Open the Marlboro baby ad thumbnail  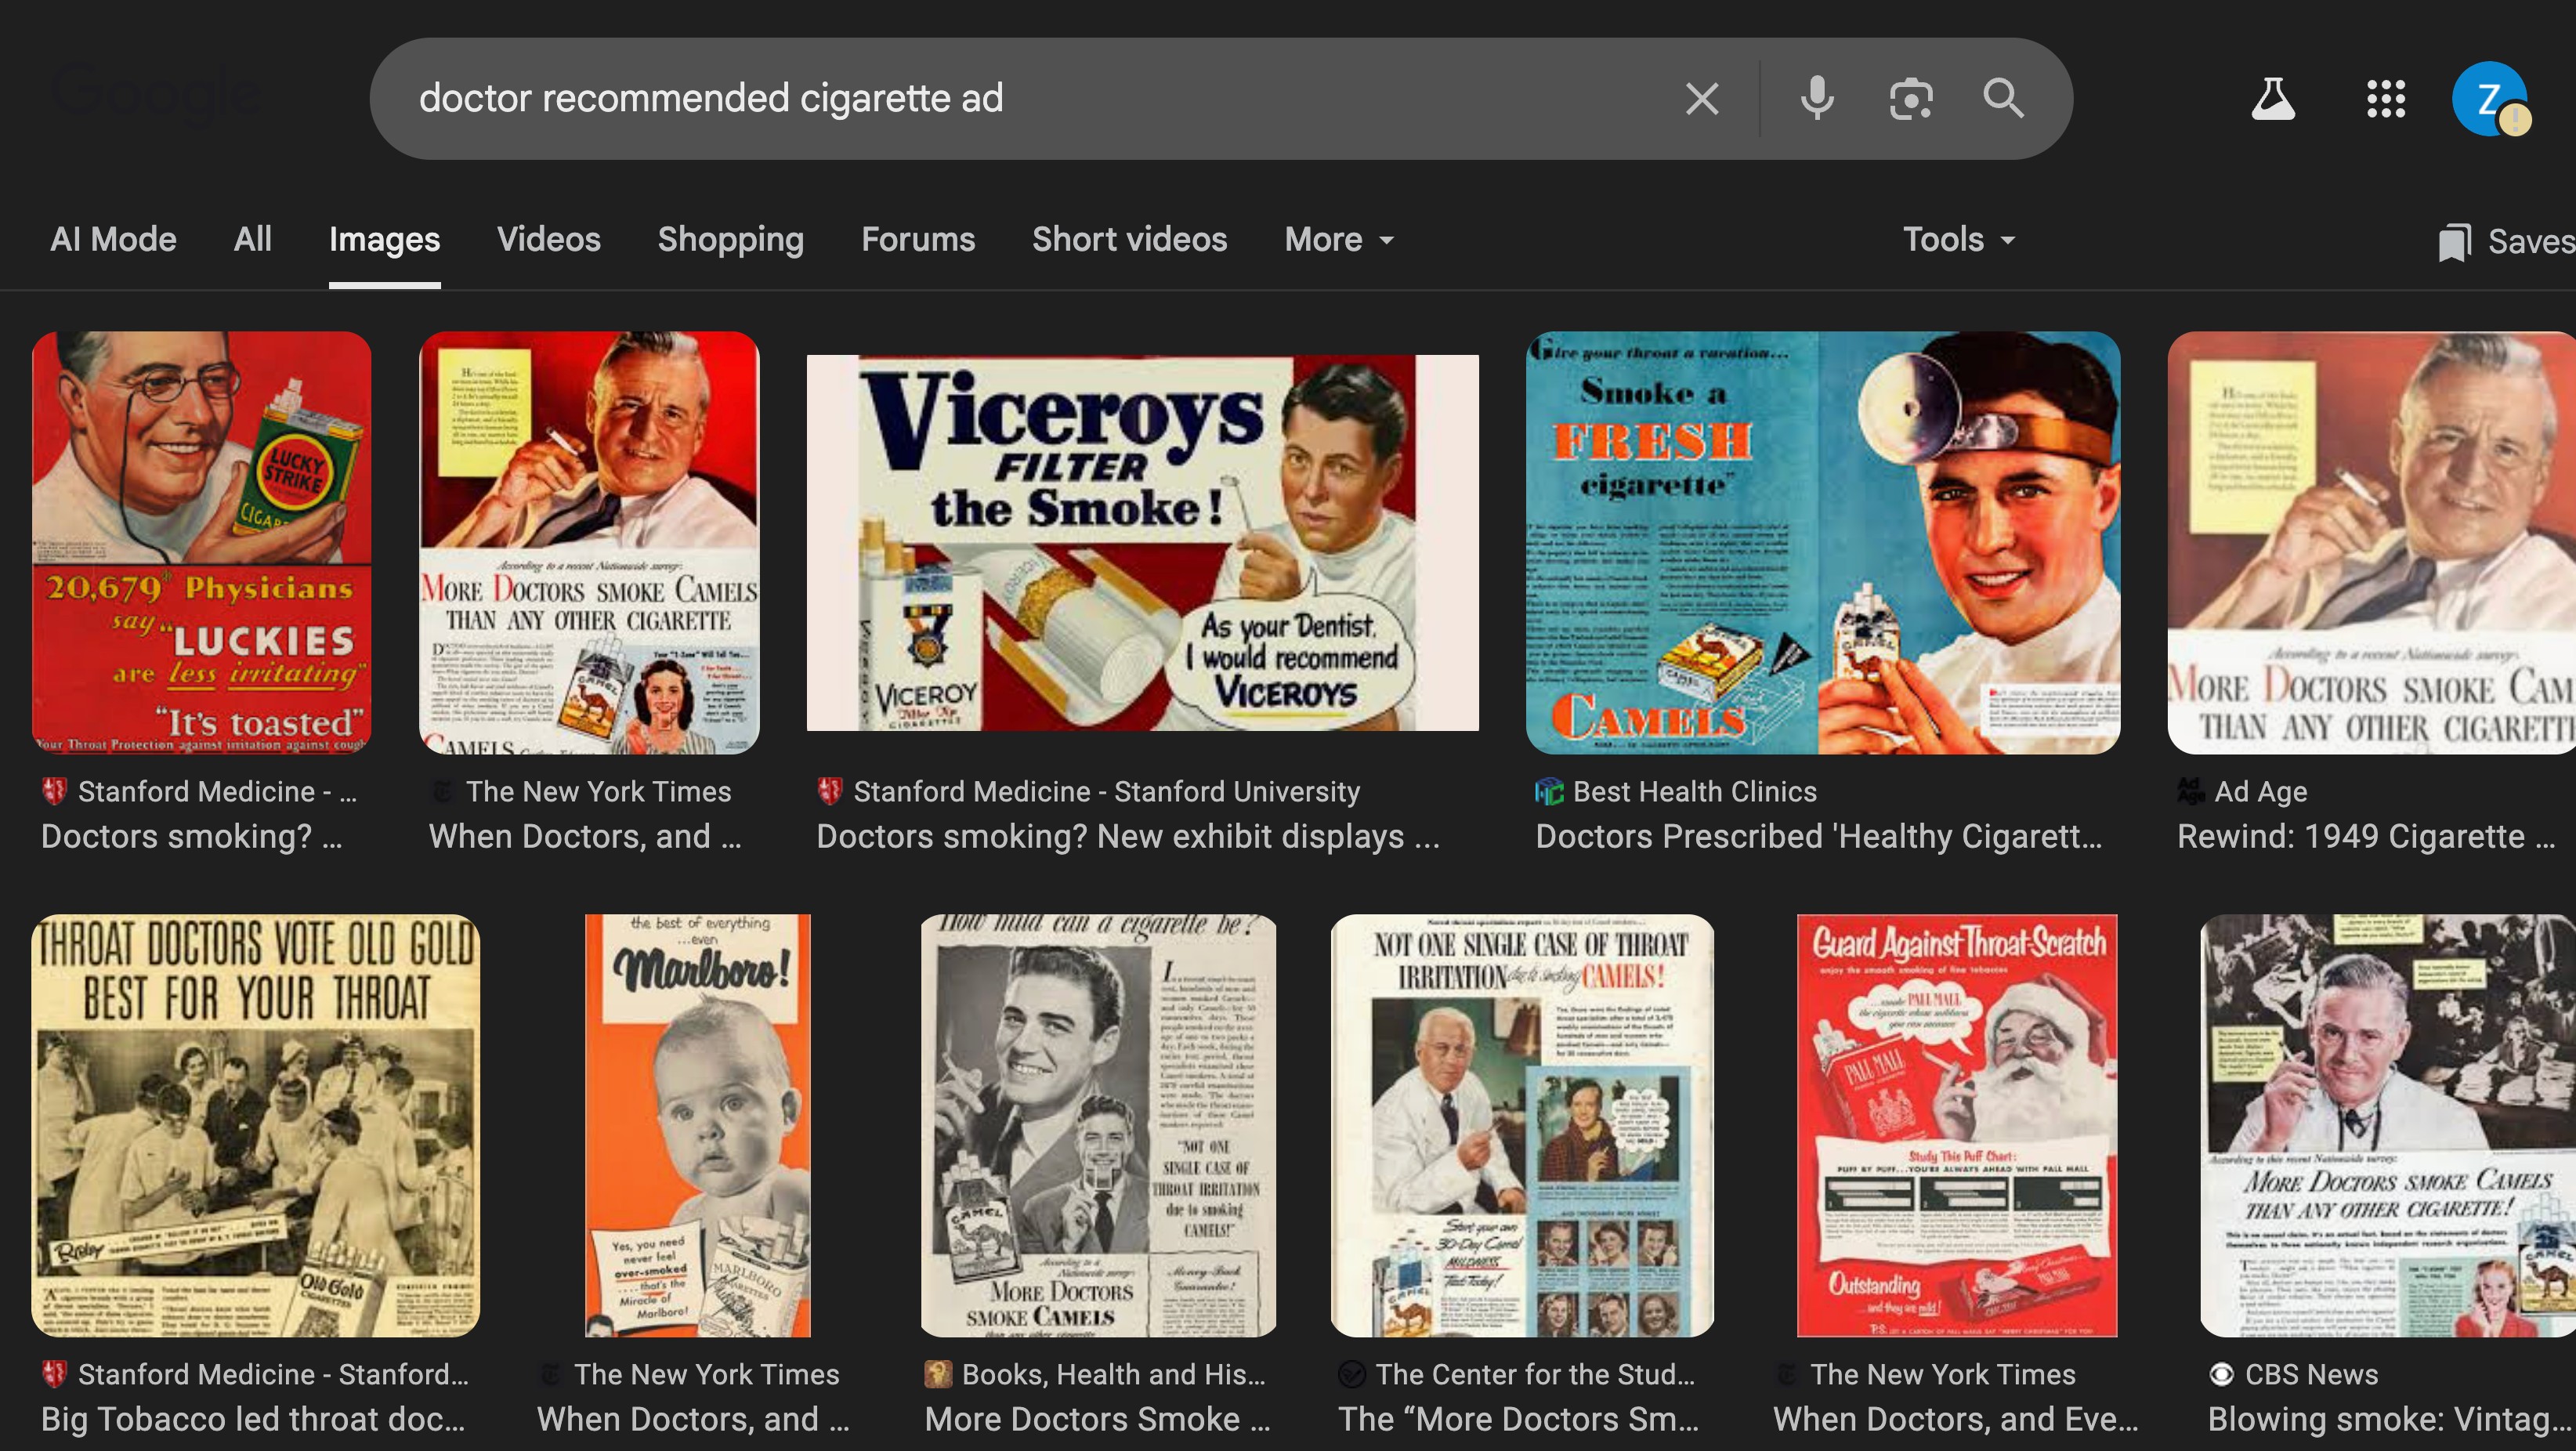coord(698,1125)
